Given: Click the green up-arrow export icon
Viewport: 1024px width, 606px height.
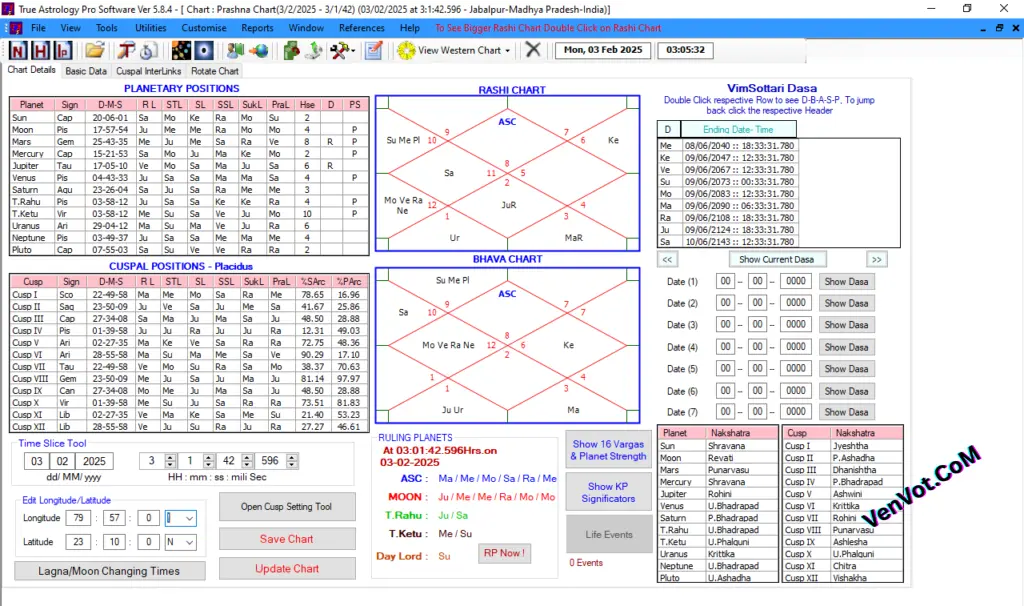Looking at the screenshot, I should click(313, 50).
